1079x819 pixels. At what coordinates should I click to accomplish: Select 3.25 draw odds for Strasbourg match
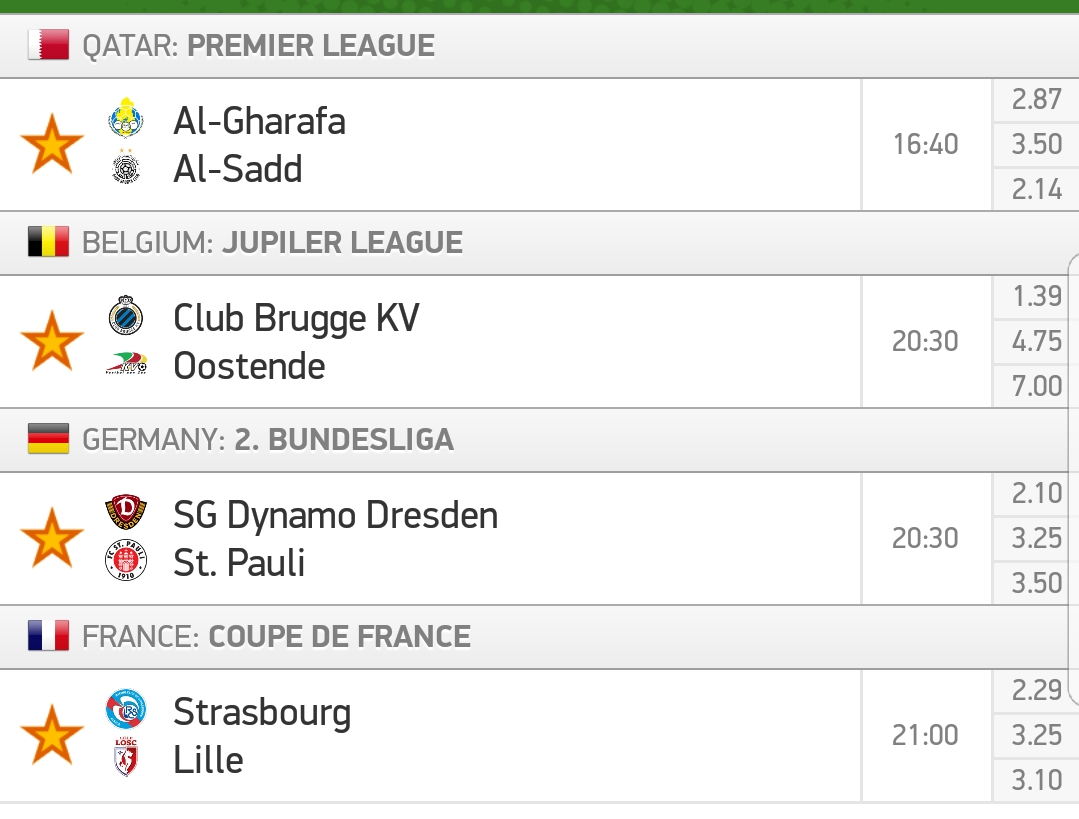[x=1036, y=735]
